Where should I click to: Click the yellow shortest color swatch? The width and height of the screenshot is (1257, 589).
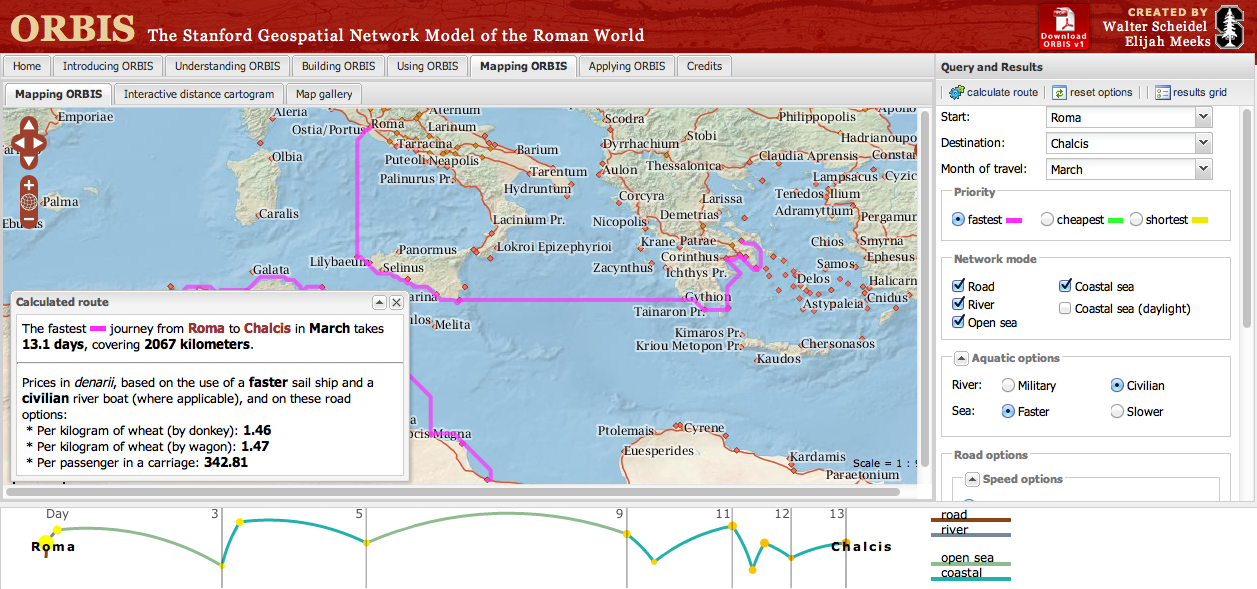click(x=1200, y=220)
